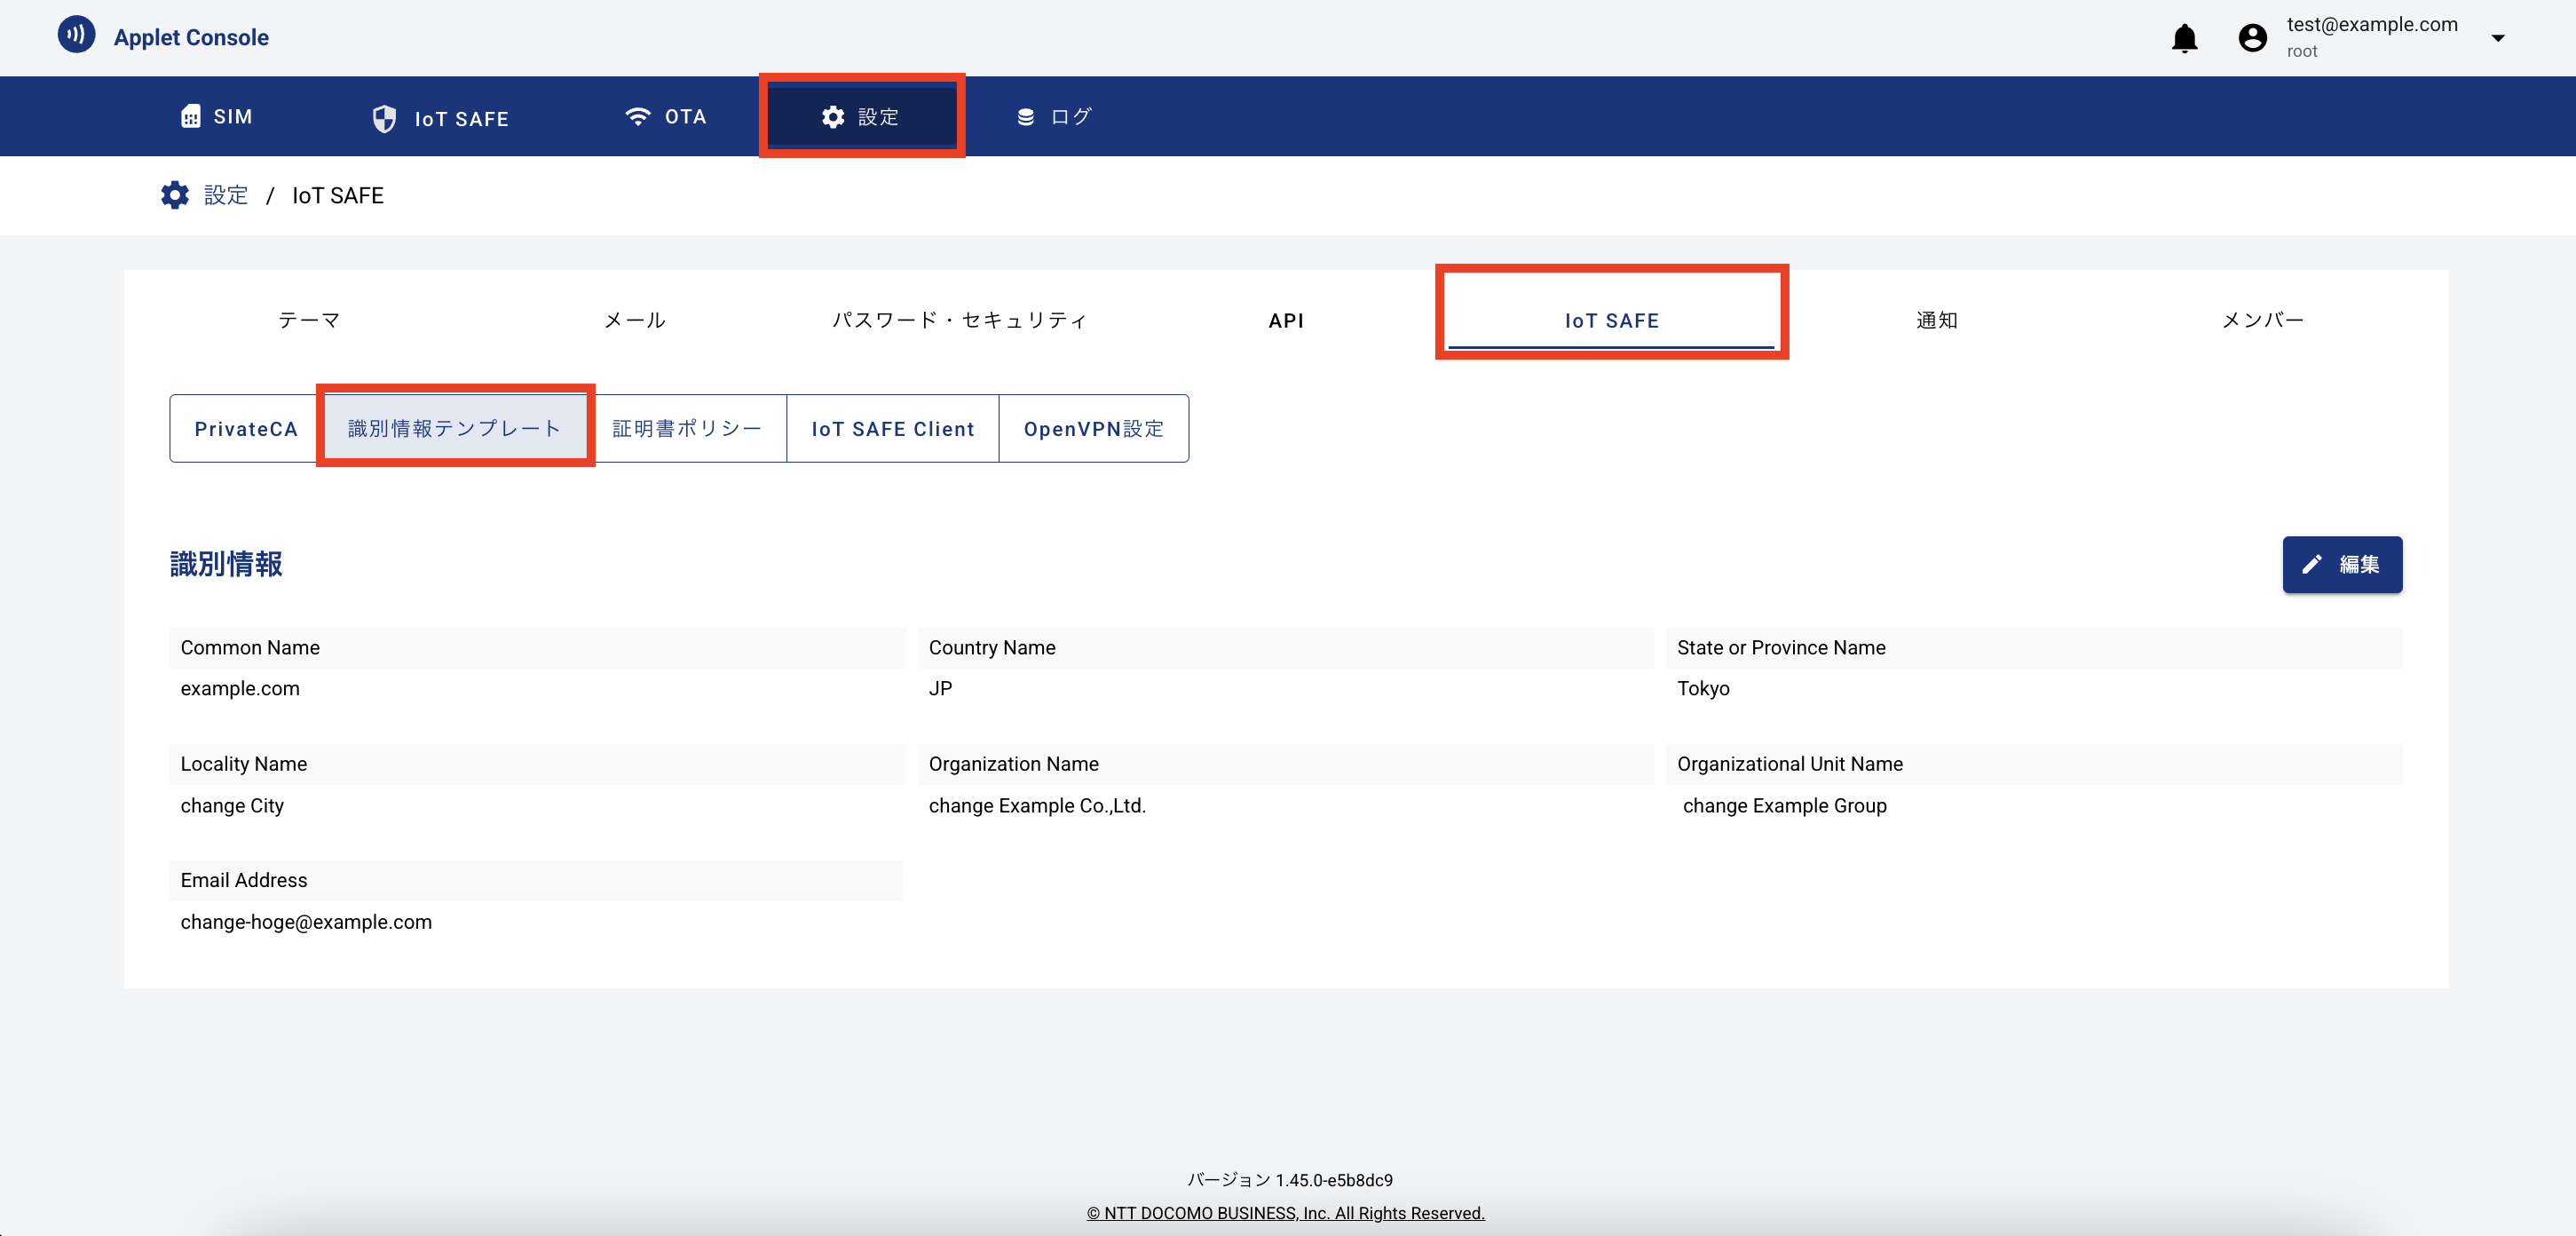Select the PrivateCA sub-tab
The image size is (2576, 1236).
click(245, 429)
